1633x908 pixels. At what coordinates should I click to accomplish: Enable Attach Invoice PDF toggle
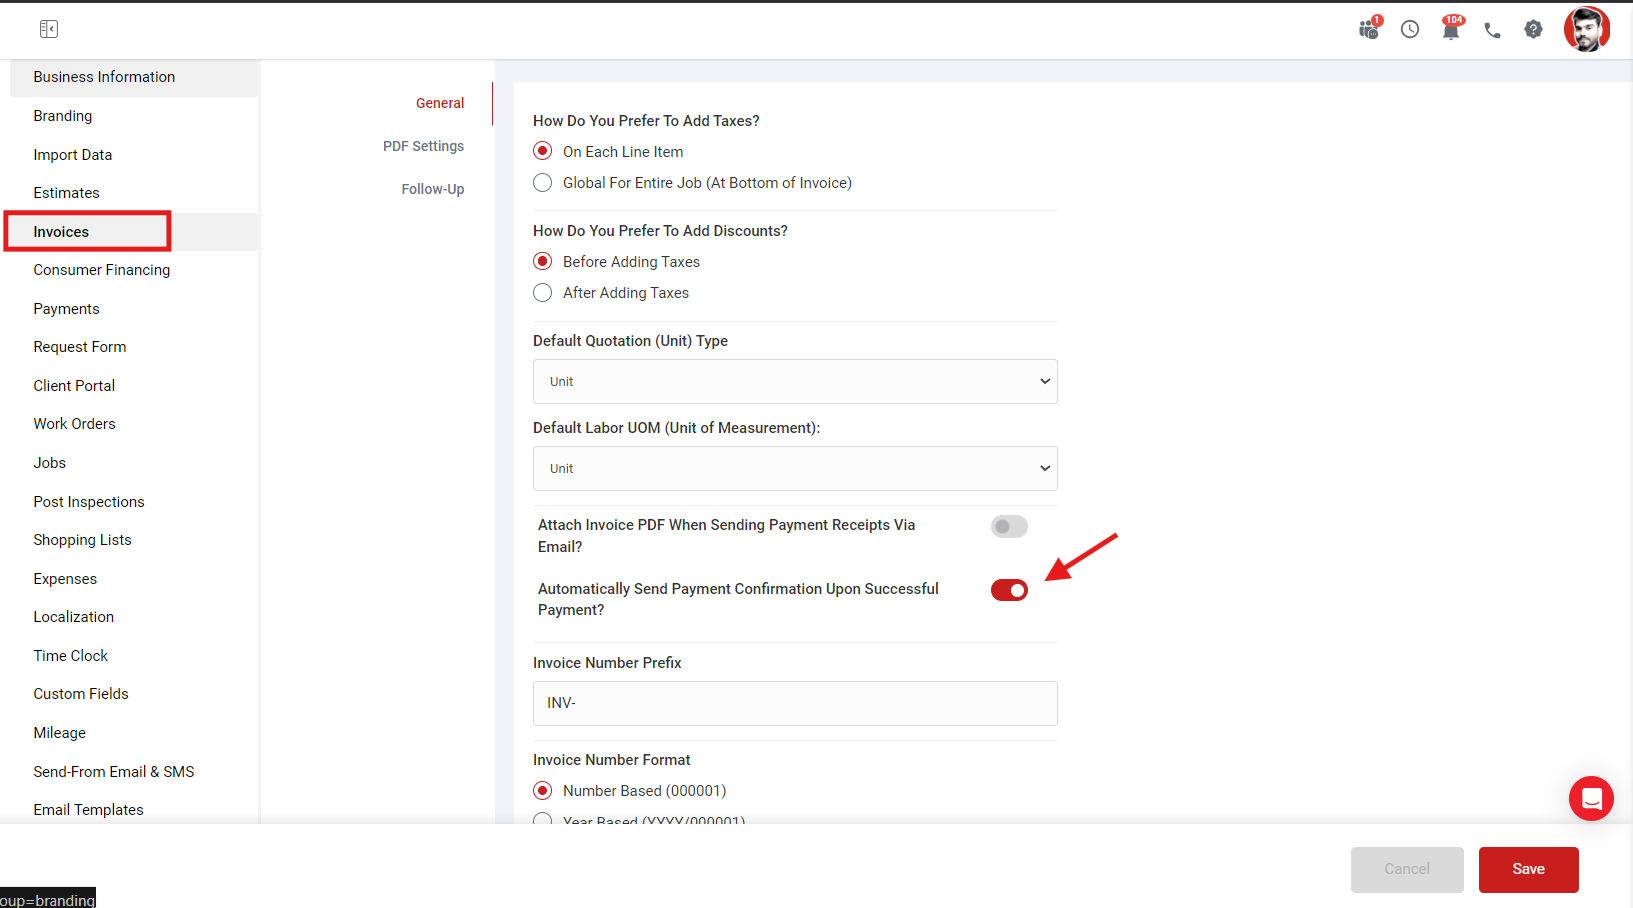(x=1009, y=527)
